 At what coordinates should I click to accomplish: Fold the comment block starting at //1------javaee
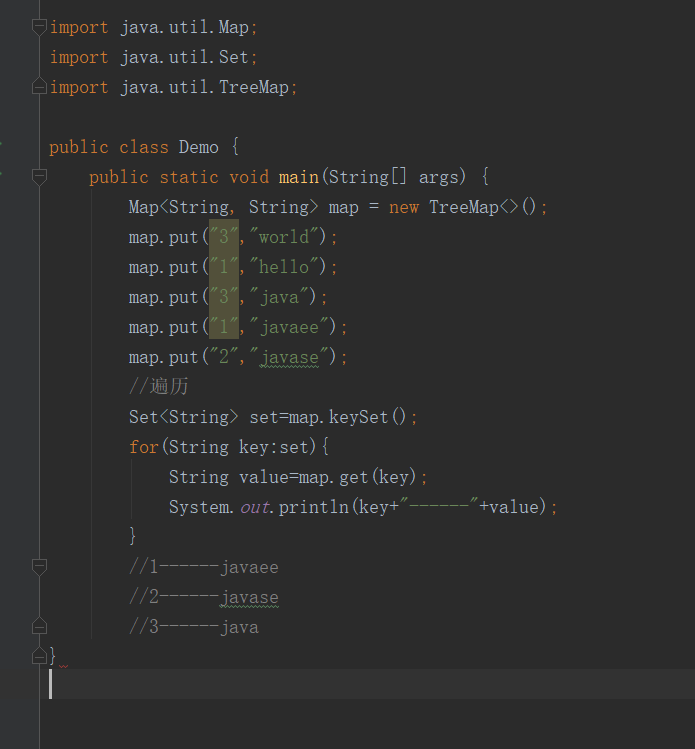pyautogui.click(x=39, y=567)
